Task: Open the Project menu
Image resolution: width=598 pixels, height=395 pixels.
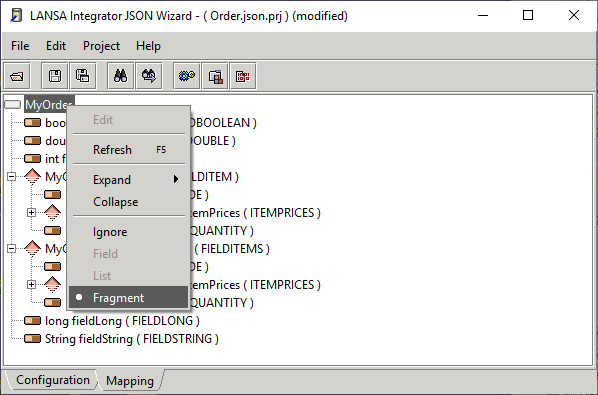Action: point(101,46)
